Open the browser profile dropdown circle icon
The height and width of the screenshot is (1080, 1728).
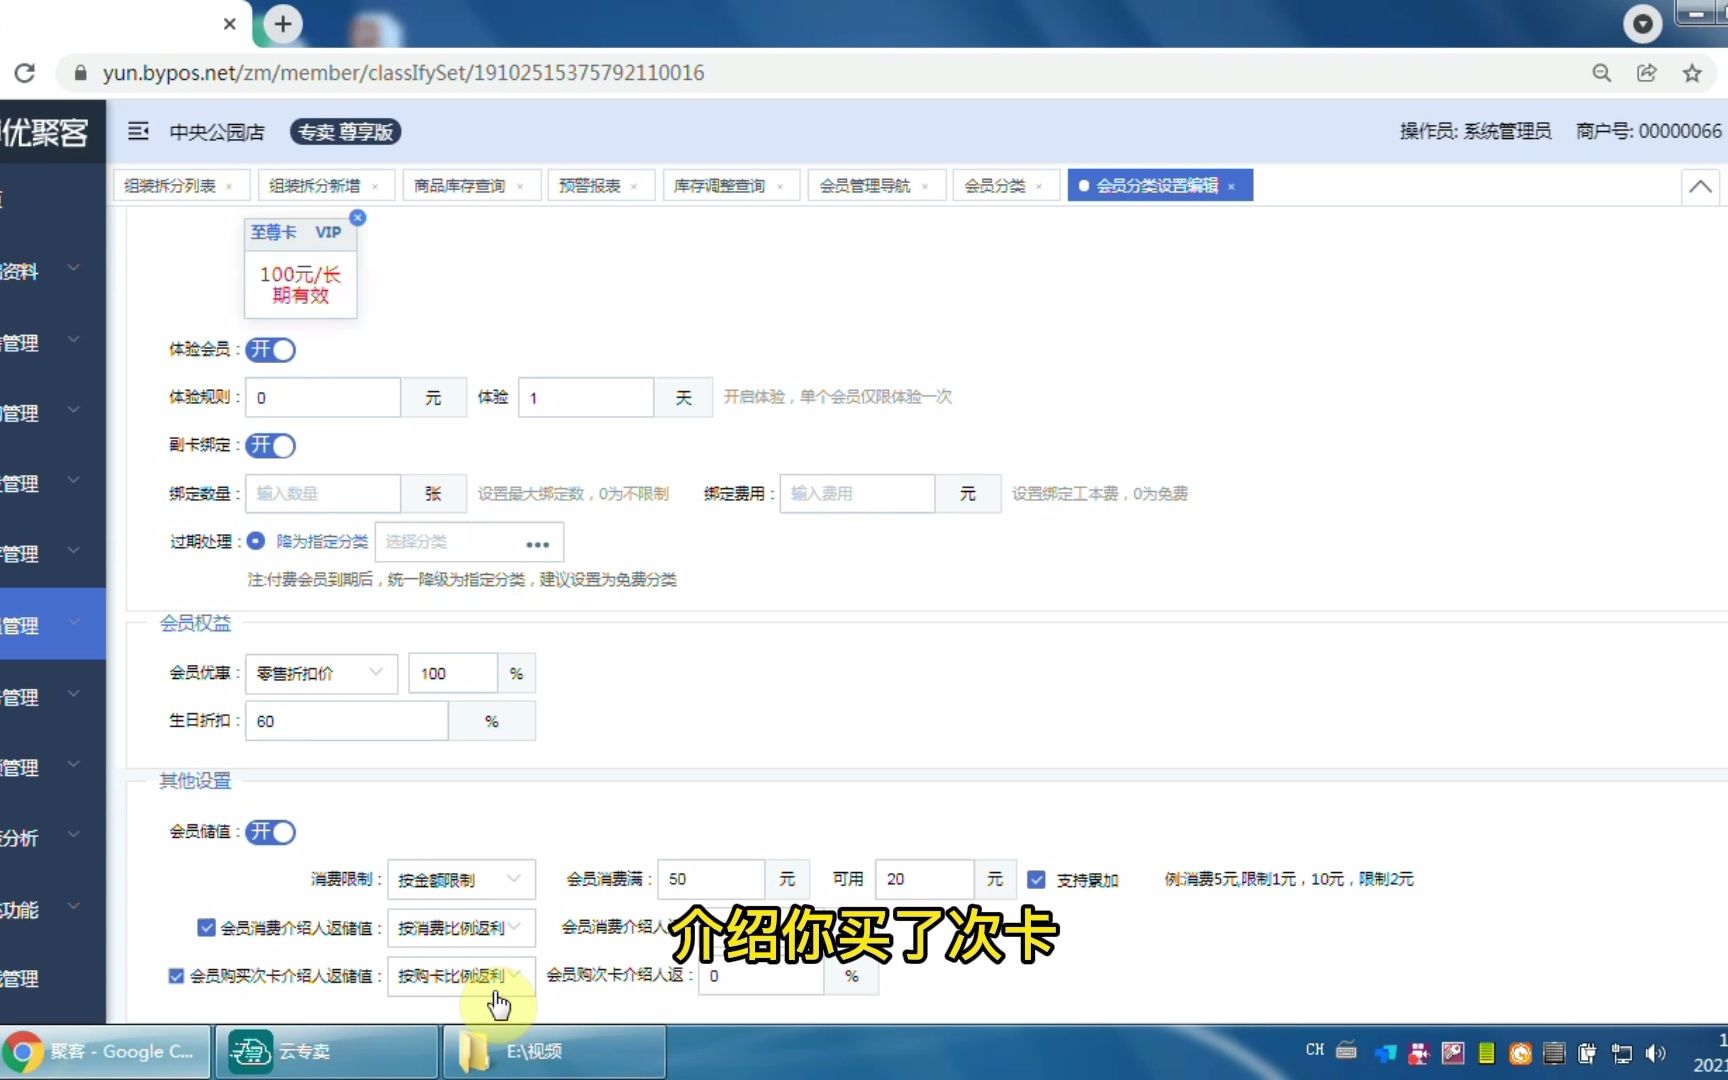[1642, 24]
